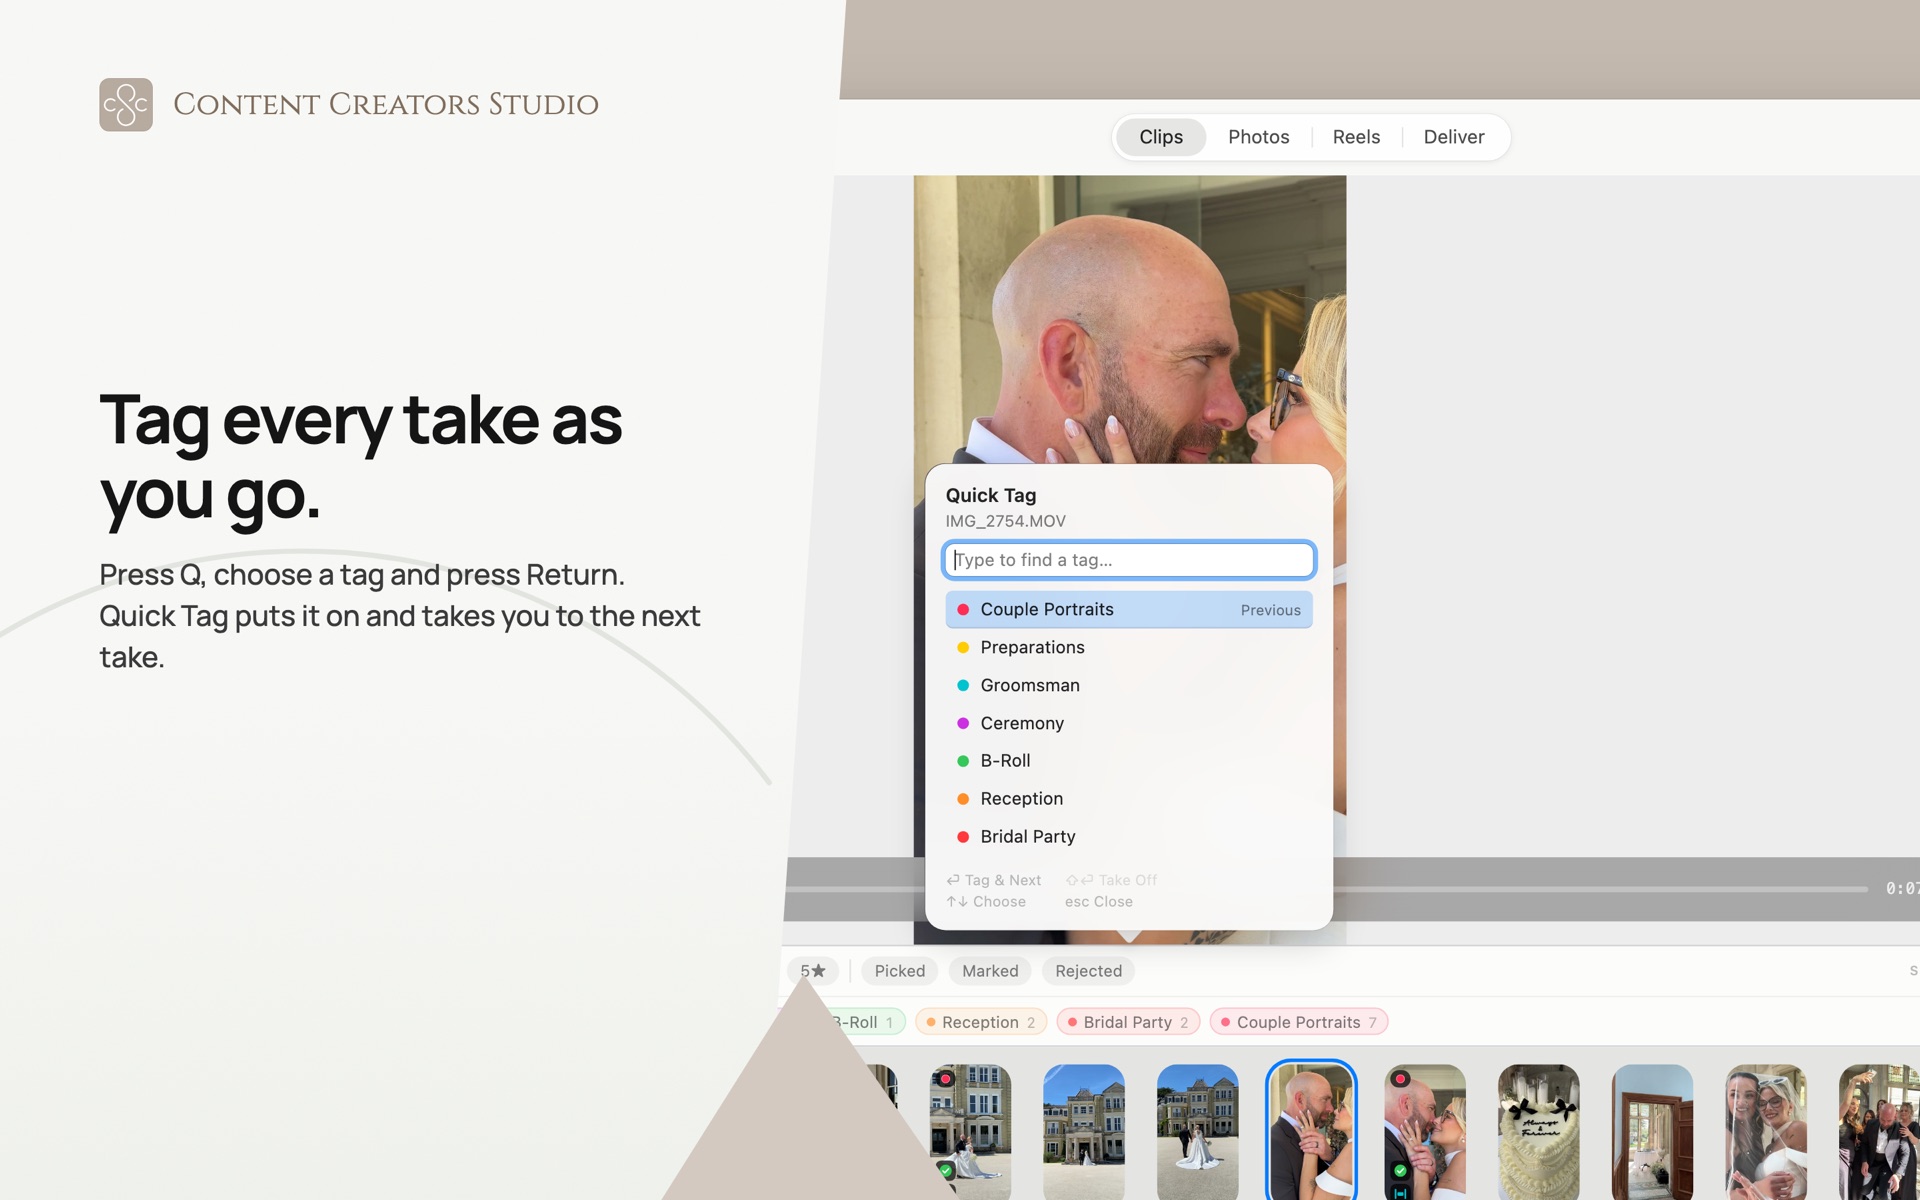The height and width of the screenshot is (1200, 1920).
Task: Click the orange dot beside Reception in Quick Tag list
Action: coord(963,799)
